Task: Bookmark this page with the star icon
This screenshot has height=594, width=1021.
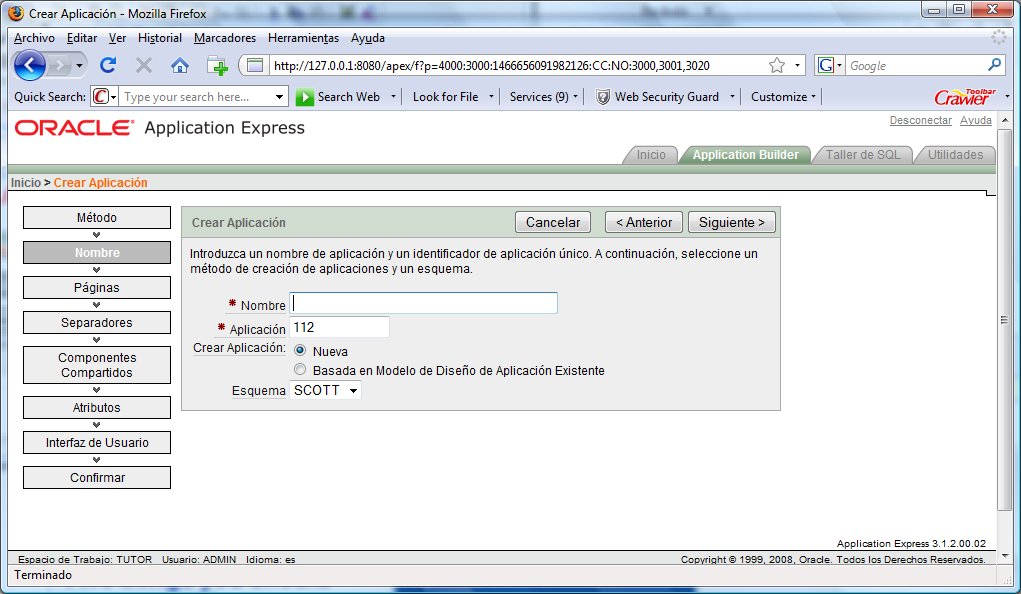Action: [776, 65]
